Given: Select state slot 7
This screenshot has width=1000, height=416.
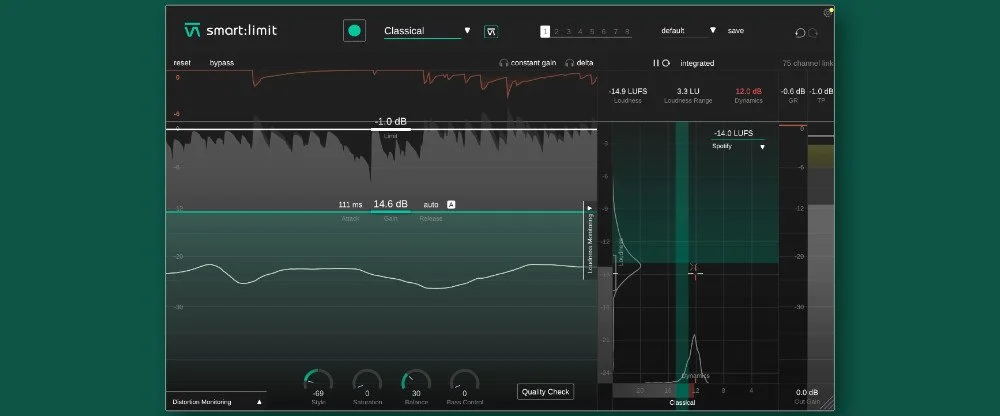Looking at the screenshot, I should pyautogui.click(x=615, y=31).
